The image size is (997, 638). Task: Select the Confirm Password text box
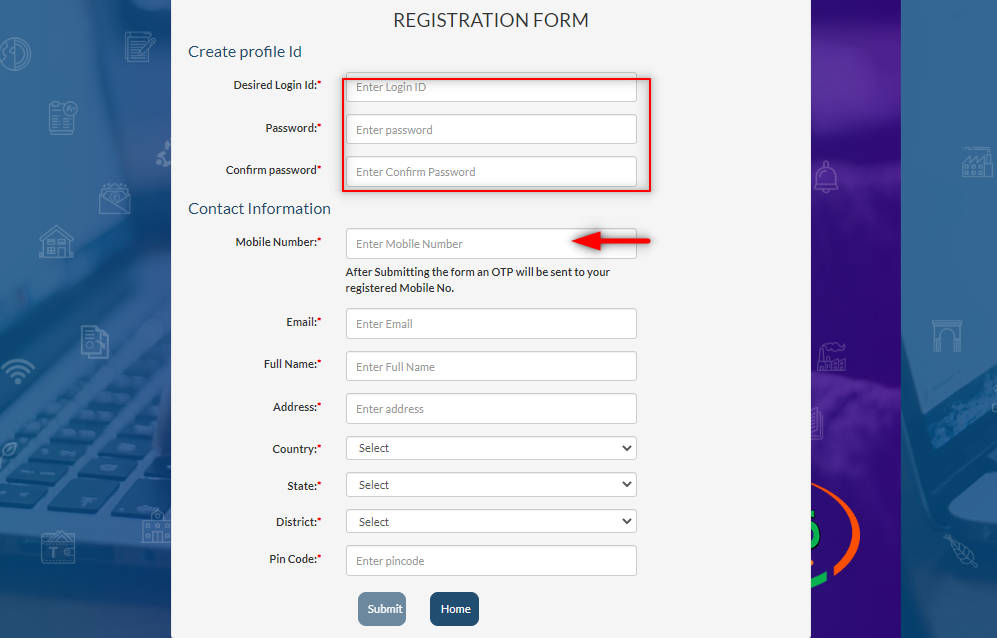pos(491,172)
